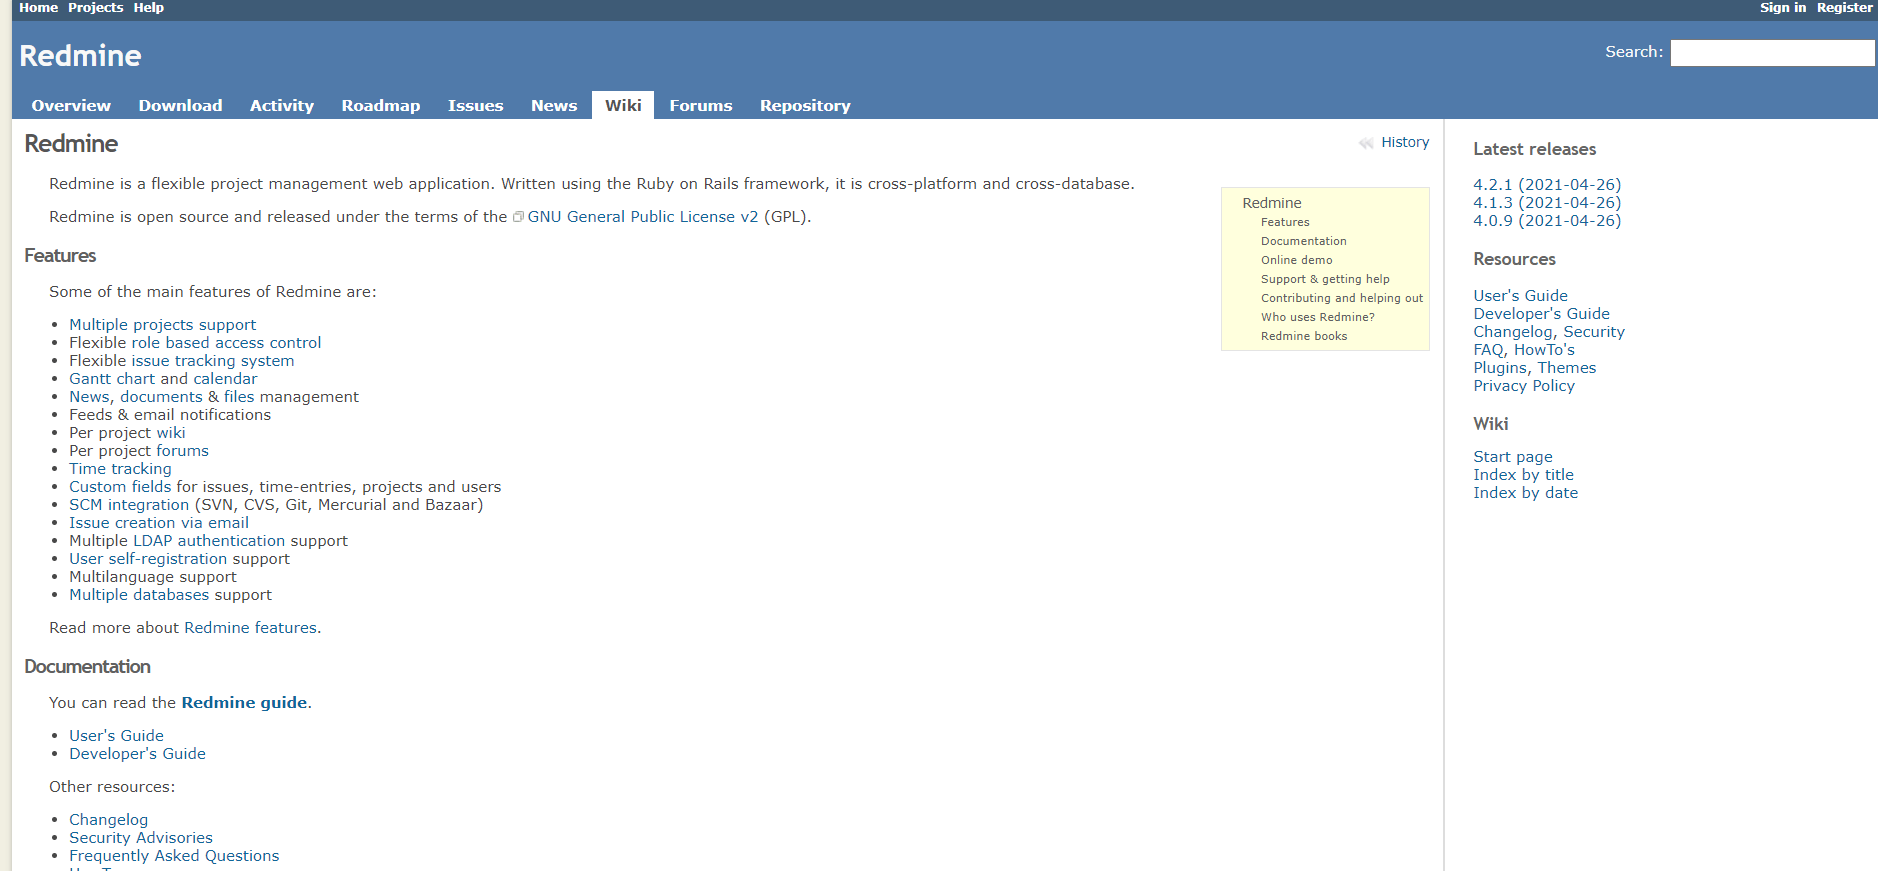Viewport: 1878px width, 871px height.
Task: Open Help in the top menu
Action: tap(149, 8)
